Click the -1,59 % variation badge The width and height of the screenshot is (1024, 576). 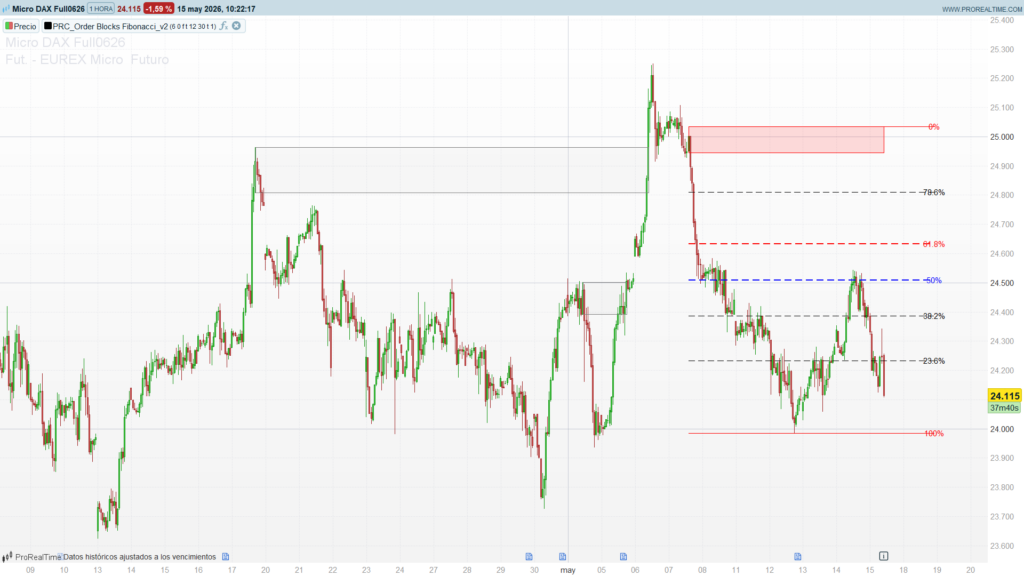click(x=159, y=9)
